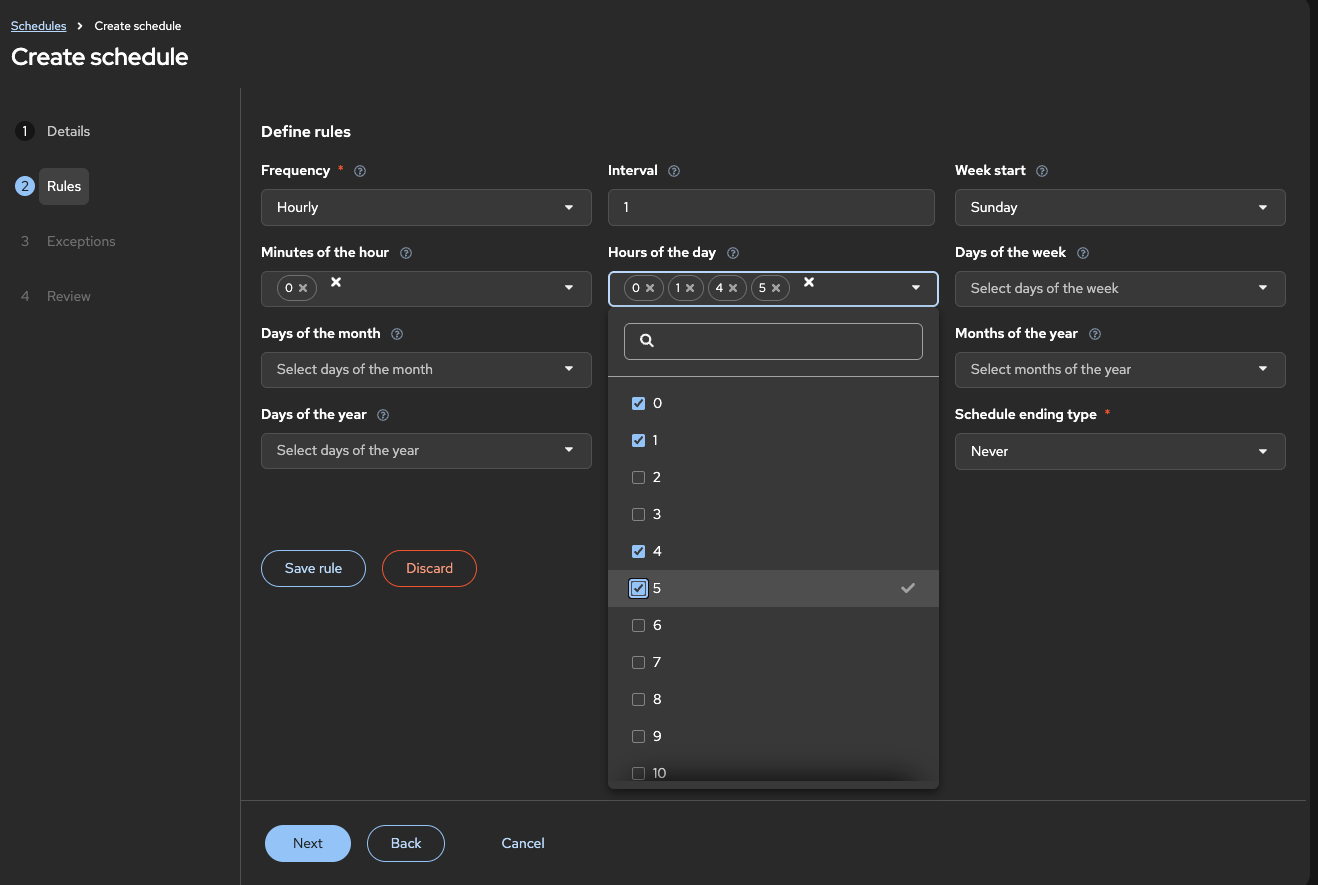This screenshot has width=1318, height=885.
Task: Check the hour 2 checkbox
Action: click(x=639, y=477)
